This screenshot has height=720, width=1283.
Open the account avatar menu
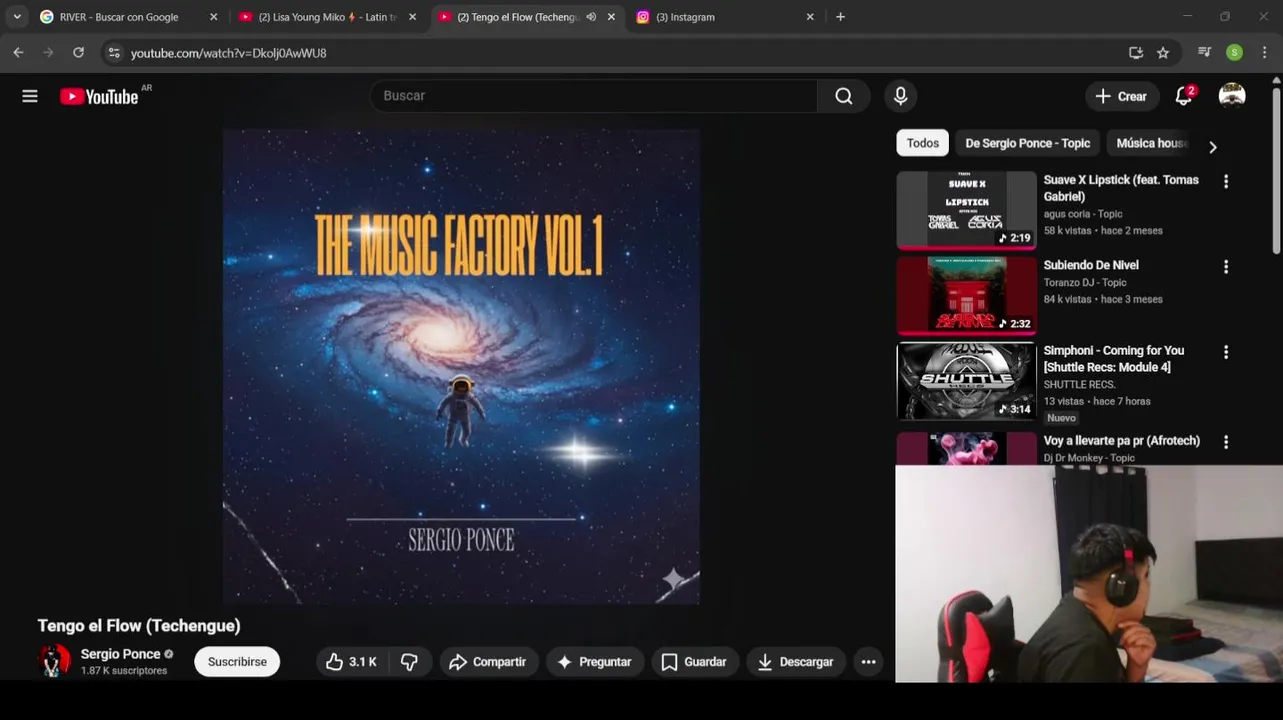pyautogui.click(x=1232, y=96)
